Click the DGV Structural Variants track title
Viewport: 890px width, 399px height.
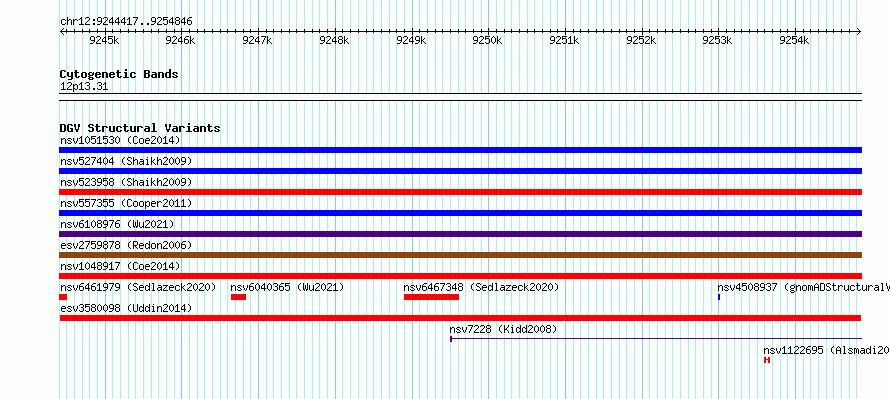pos(140,128)
